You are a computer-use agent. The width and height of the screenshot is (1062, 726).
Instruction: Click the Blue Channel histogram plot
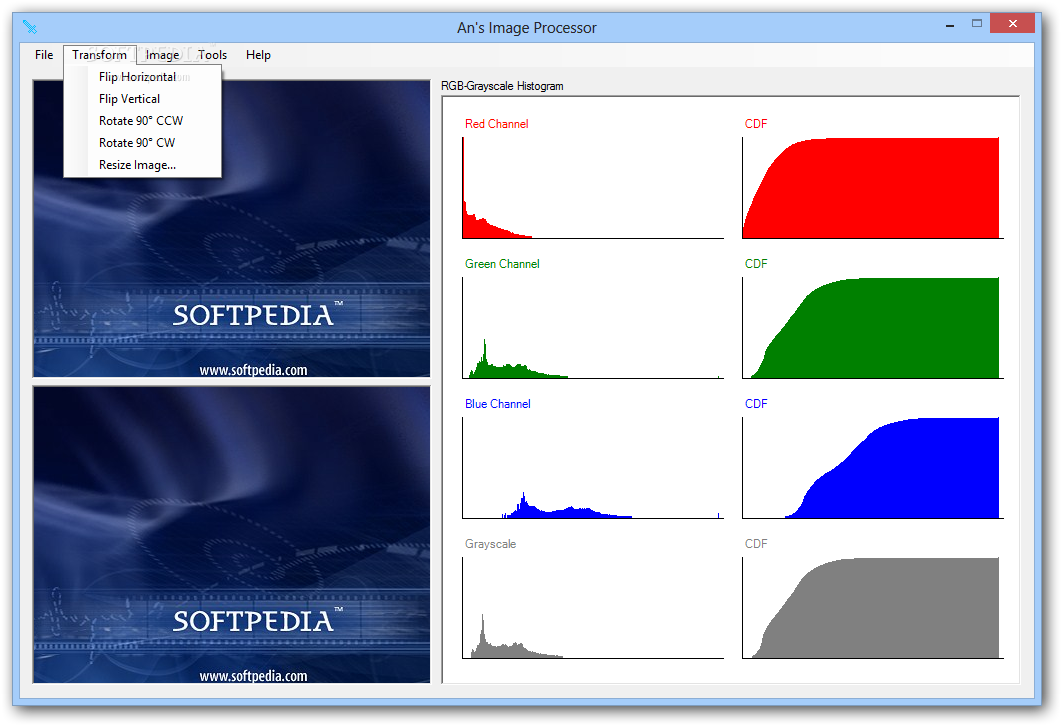(x=593, y=468)
